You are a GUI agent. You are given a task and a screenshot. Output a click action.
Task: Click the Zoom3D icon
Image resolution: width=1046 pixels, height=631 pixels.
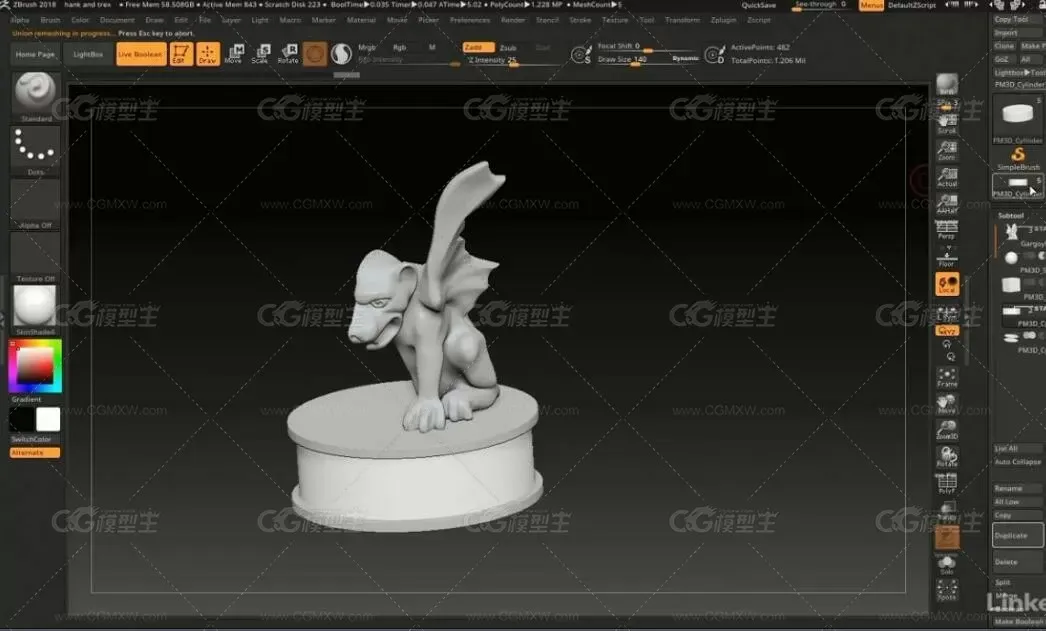[947, 430]
